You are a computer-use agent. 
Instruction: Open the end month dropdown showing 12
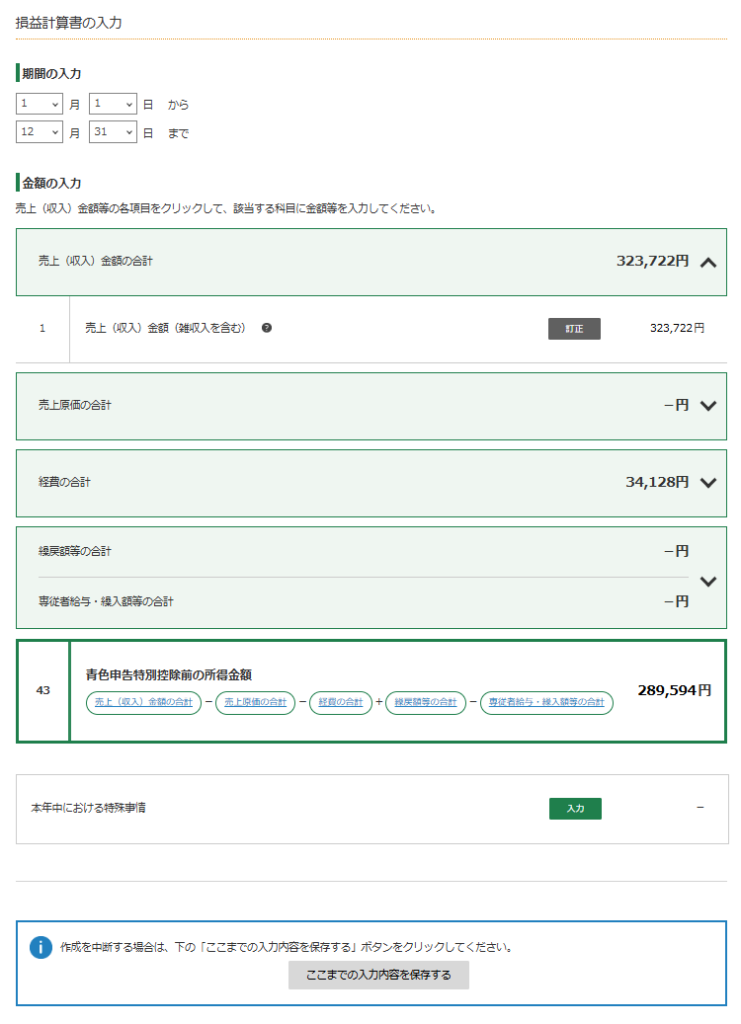[x=40, y=132]
